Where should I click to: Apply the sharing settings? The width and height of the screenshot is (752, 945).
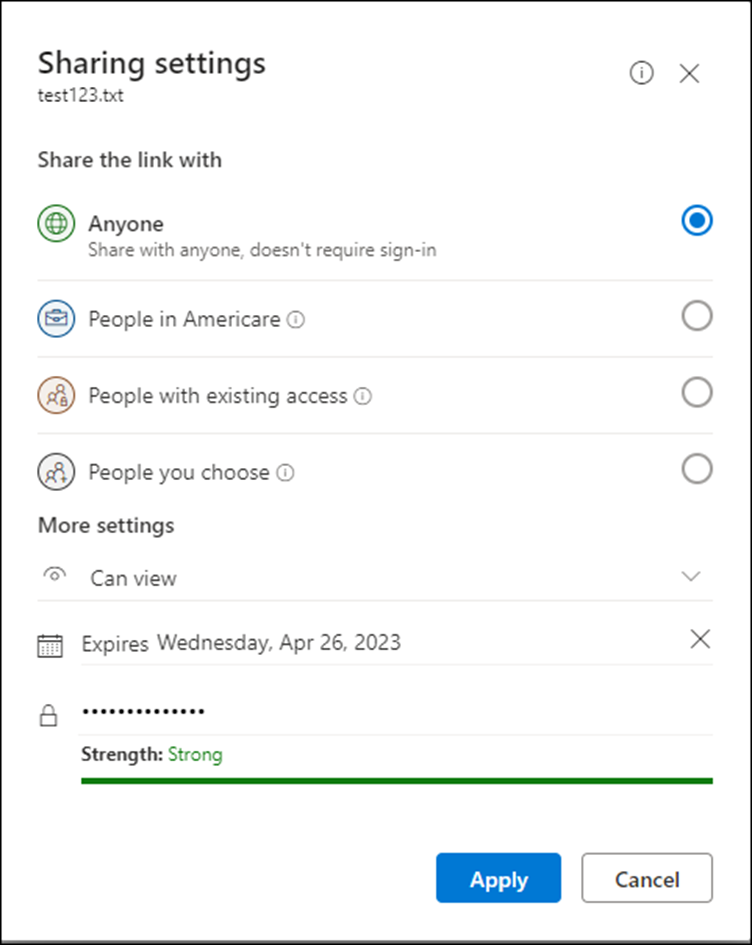pyautogui.click(x=498, y=879)
